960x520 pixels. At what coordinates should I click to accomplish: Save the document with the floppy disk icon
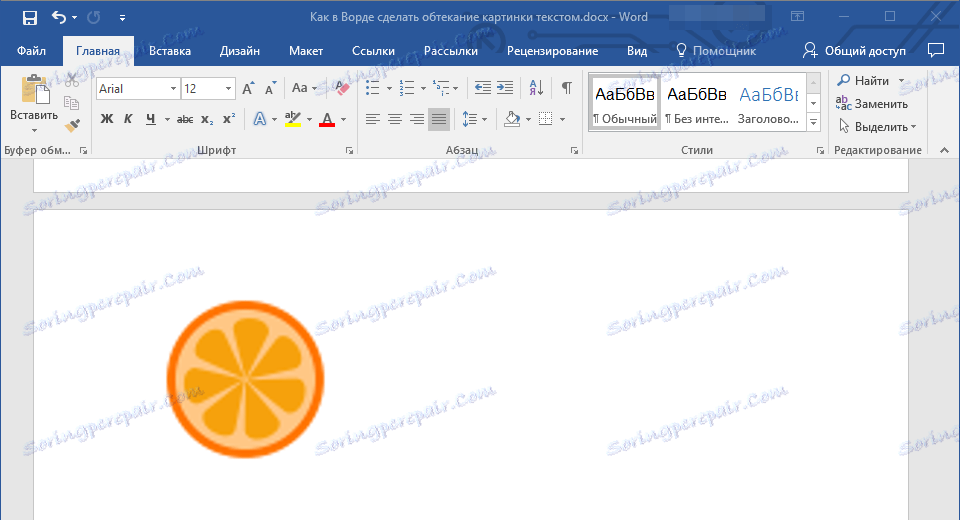coord(29,18)
